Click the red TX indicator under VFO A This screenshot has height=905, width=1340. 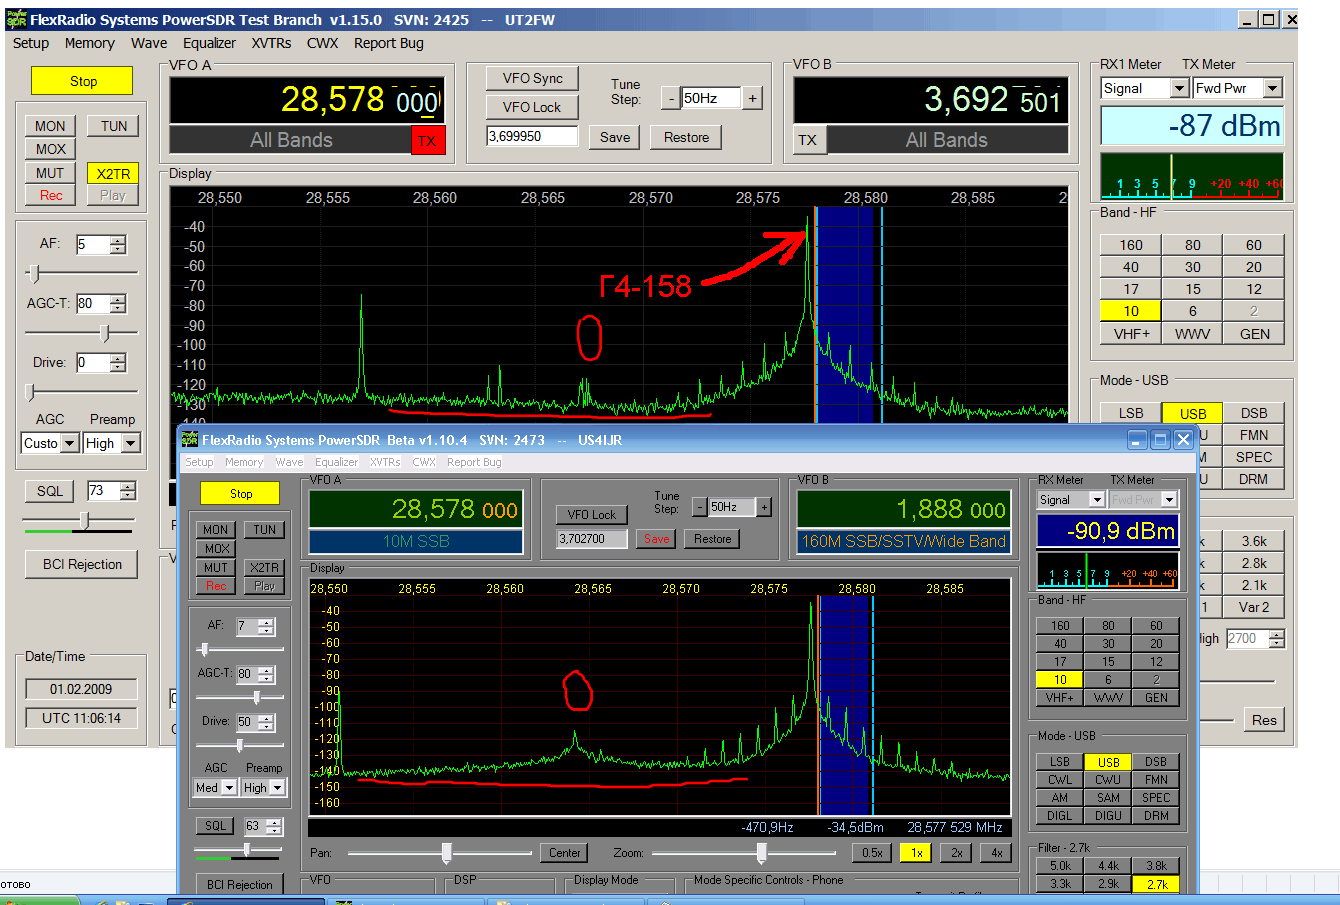click(x=427, y=141)
